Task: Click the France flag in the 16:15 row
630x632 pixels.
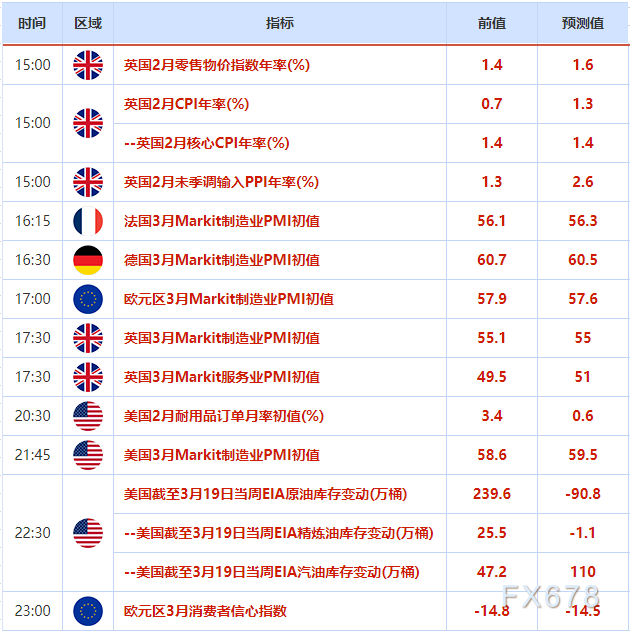Action: (88, 221)
